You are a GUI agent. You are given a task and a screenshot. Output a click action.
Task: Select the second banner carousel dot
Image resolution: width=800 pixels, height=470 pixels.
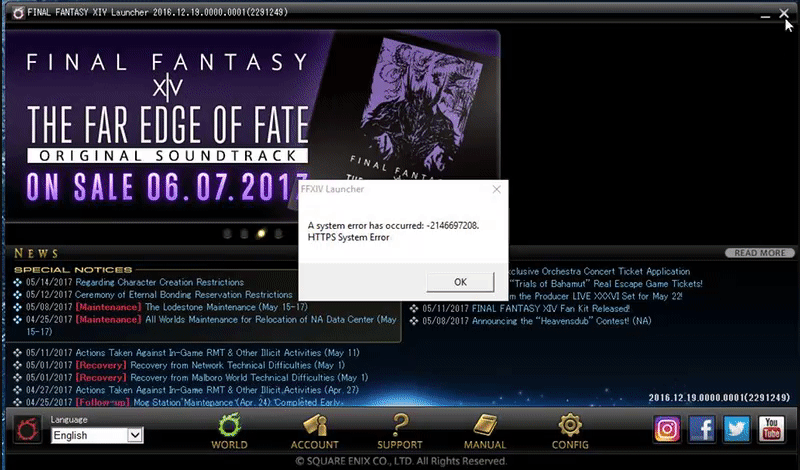click(244, 234)
